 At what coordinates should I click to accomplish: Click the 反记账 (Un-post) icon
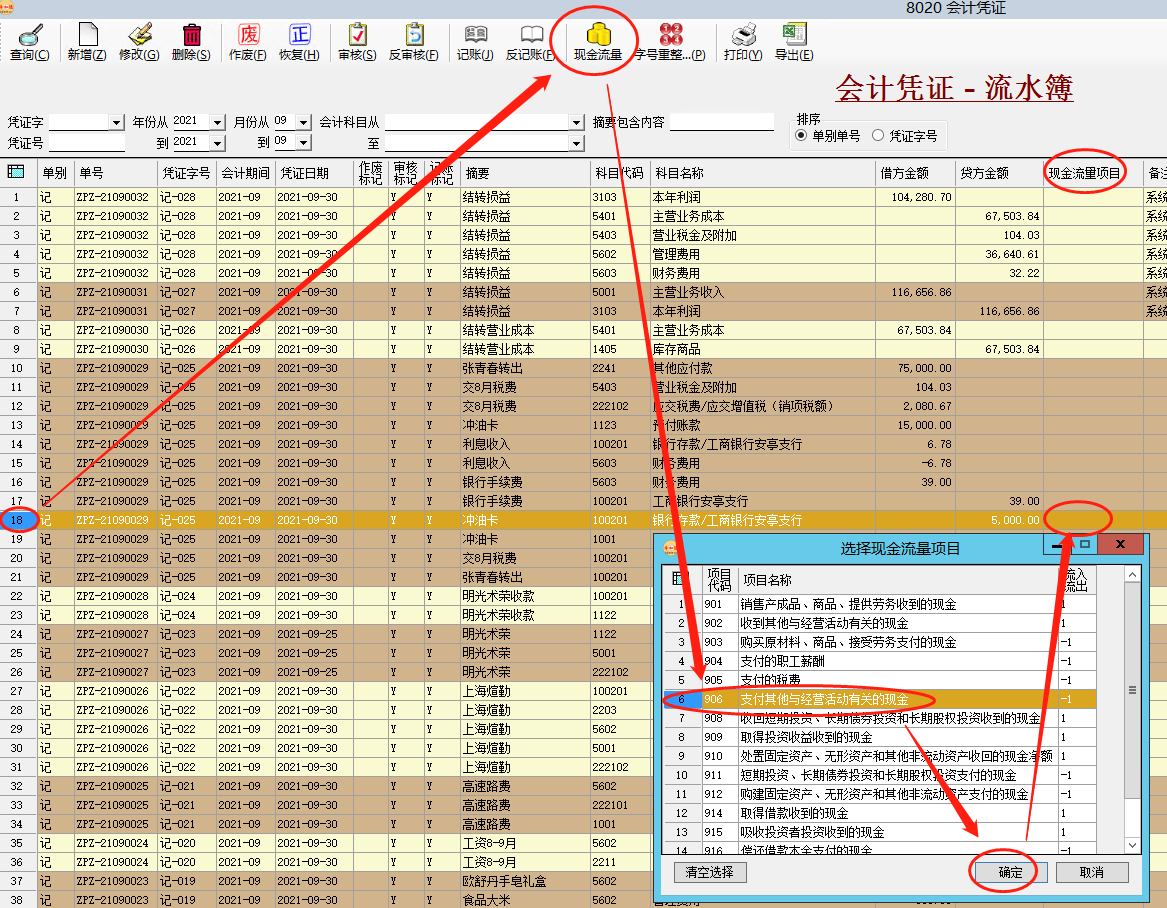click(531, 42)
